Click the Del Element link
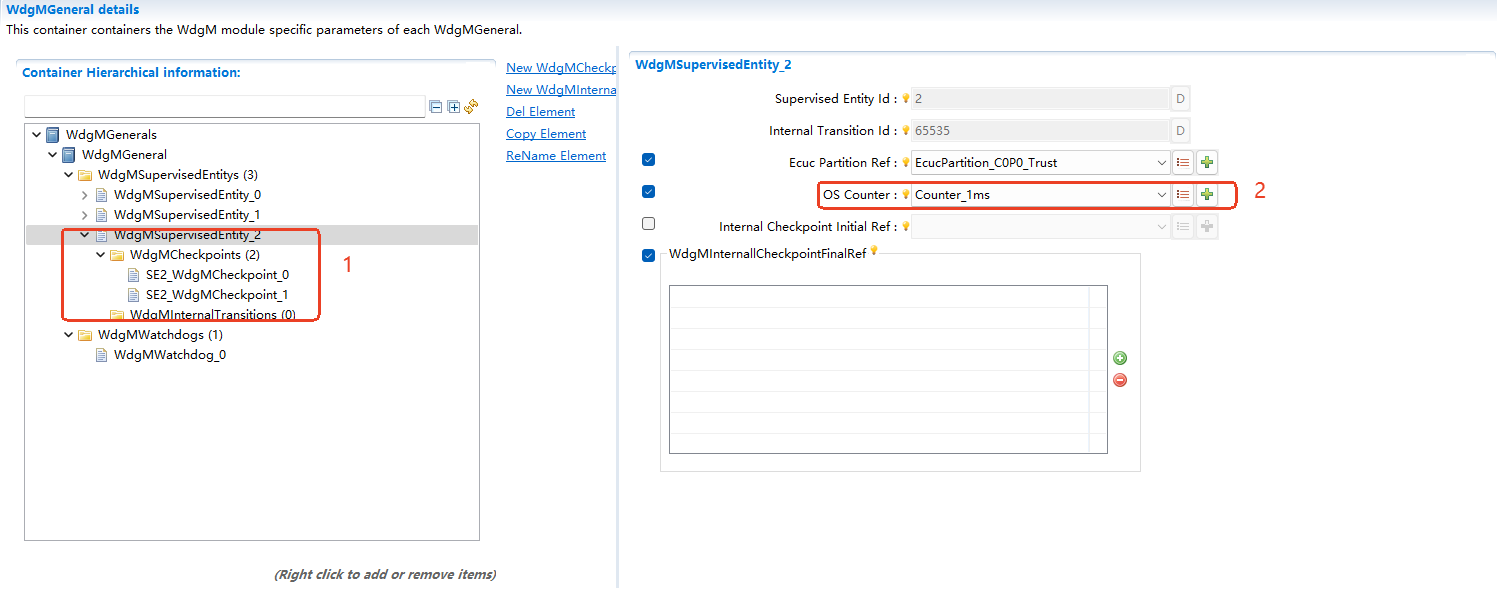The image size is (1497, 594). 540,112
